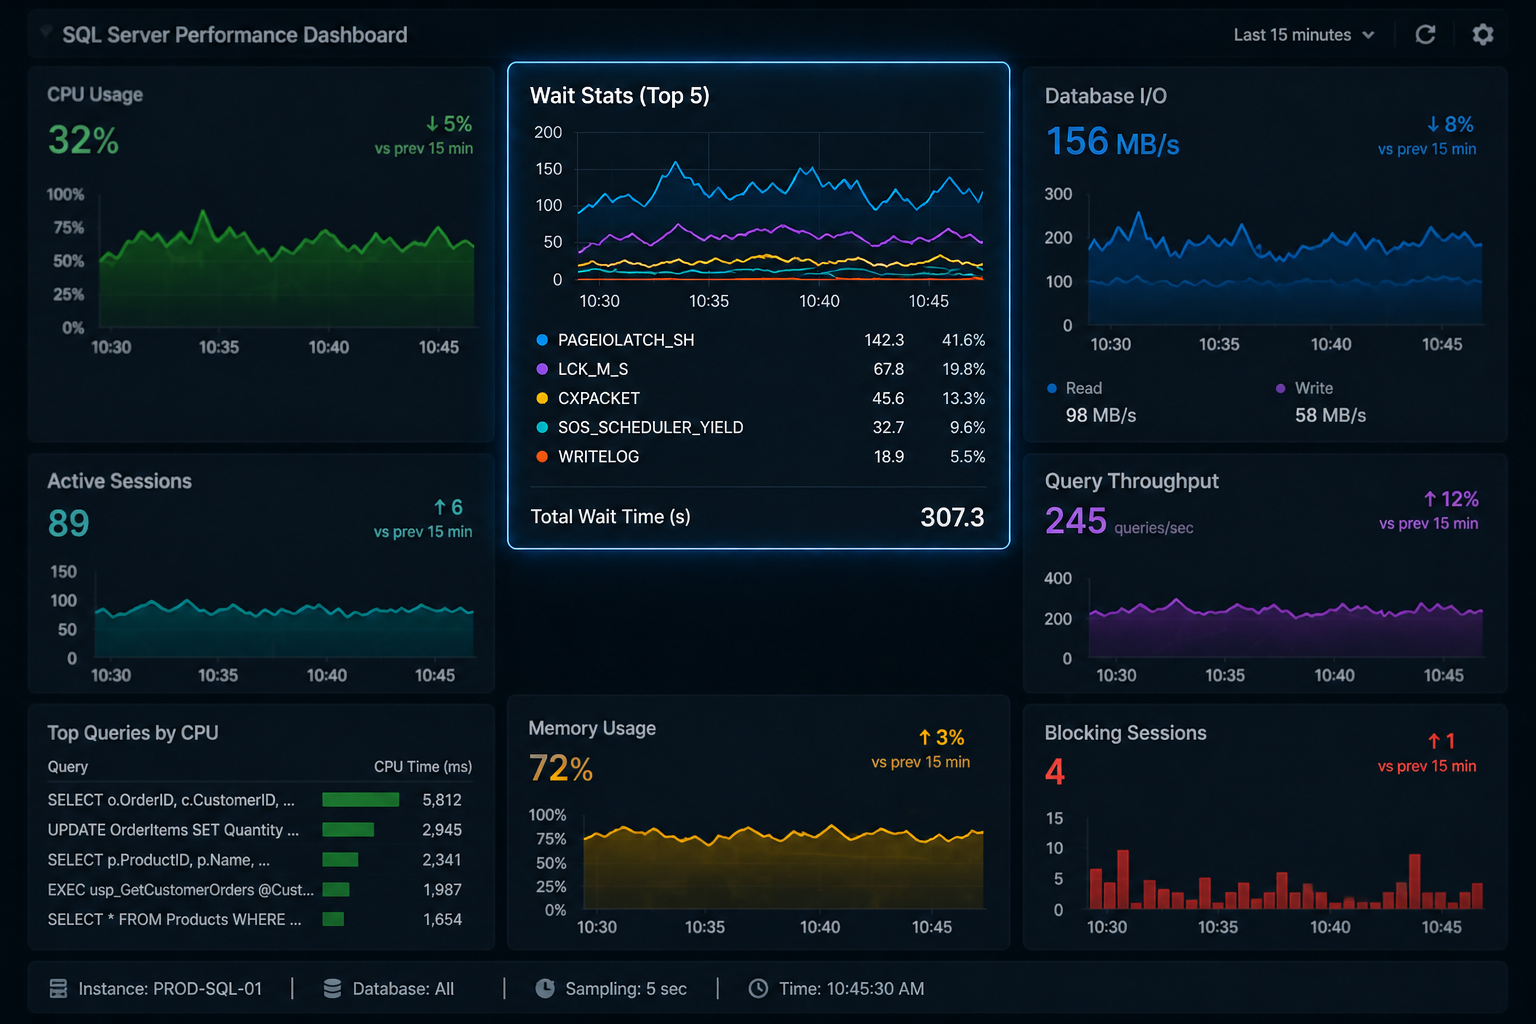Click the Query Throughput value 245
The width and height of the screenshot is (1536, 1024).
pyautogui.click(x=1076, y=521)
